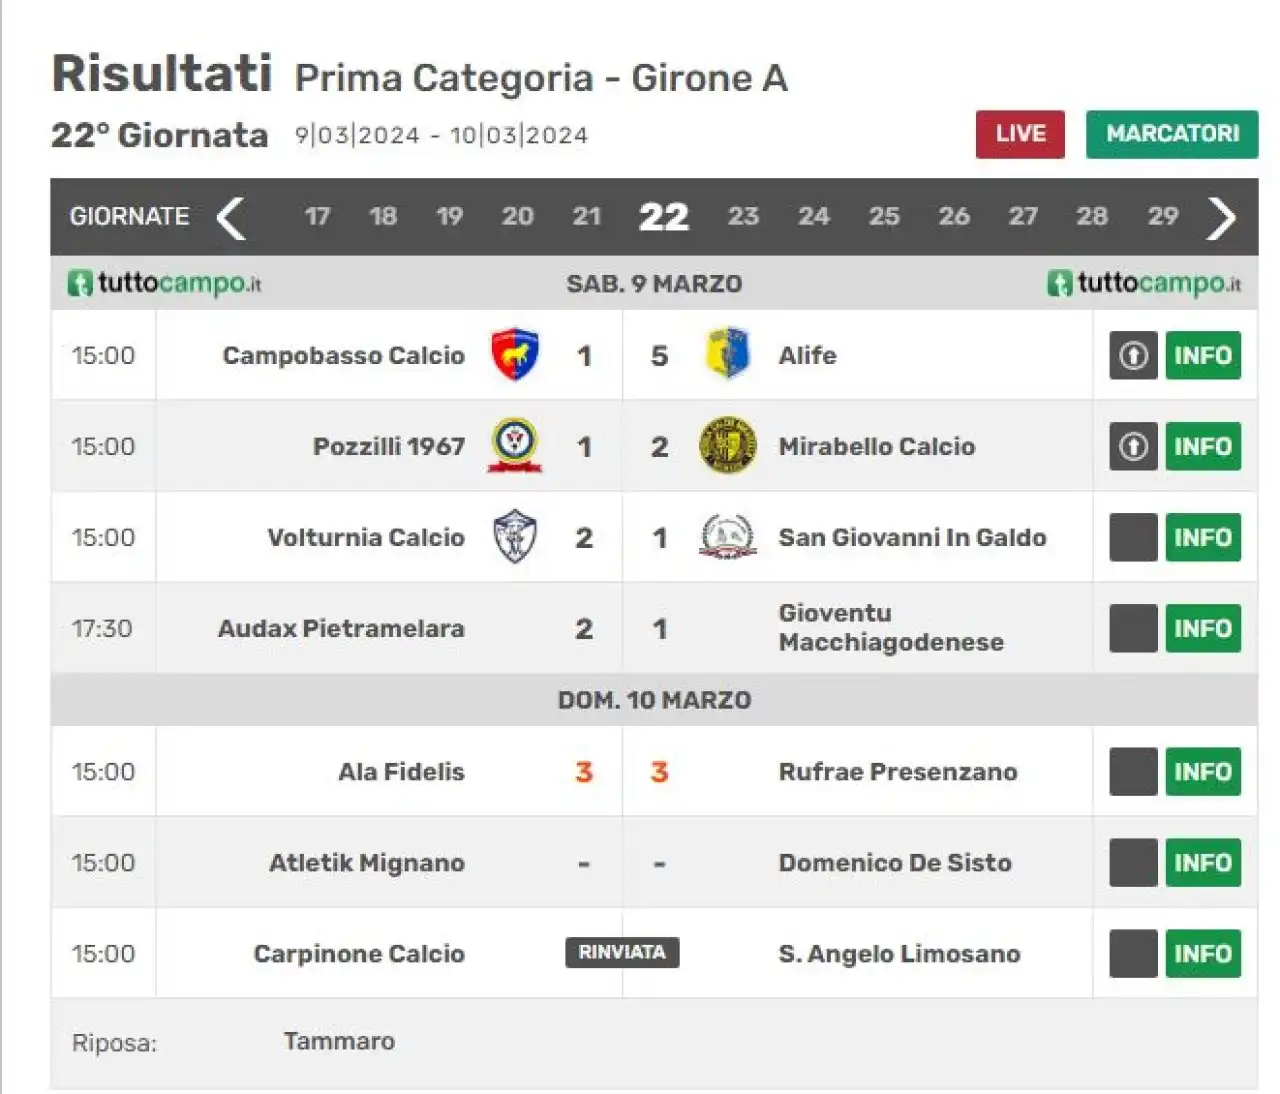This screenshot has height=1094, width=1280.
Task: Click the left tuttocampo.it logo
Action: (x=165, y=283)
